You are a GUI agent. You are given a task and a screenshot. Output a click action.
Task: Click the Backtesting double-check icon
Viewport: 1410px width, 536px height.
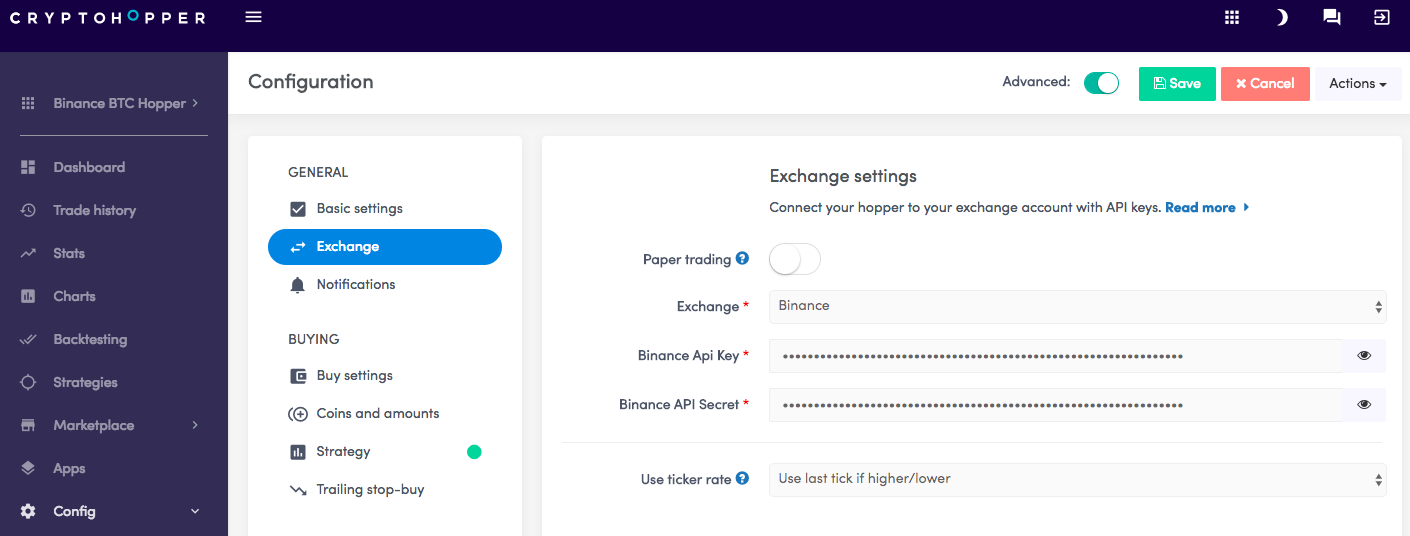(28, 339)
